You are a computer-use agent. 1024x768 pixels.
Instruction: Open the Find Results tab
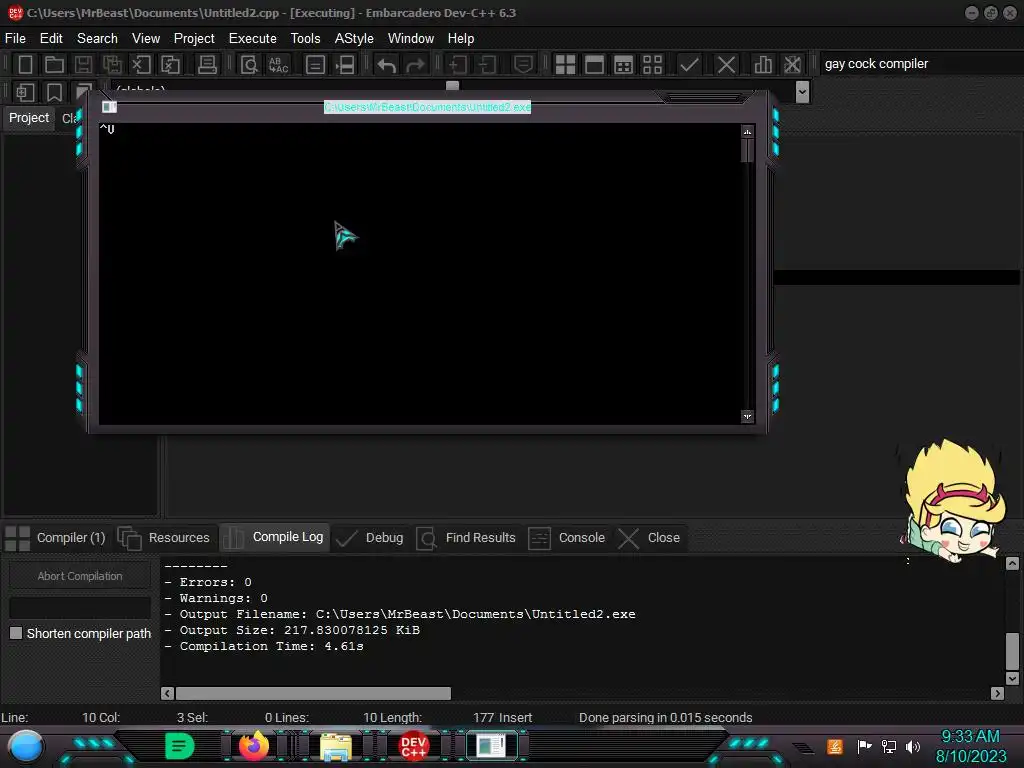tap(466, 537)
